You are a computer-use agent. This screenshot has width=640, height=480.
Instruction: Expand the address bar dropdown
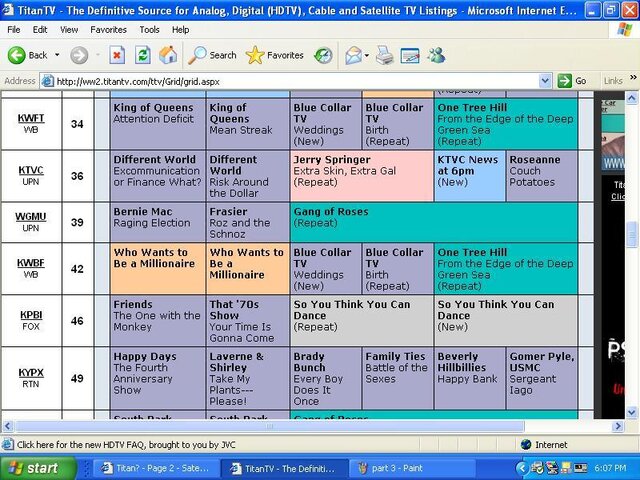coord(545,81)
